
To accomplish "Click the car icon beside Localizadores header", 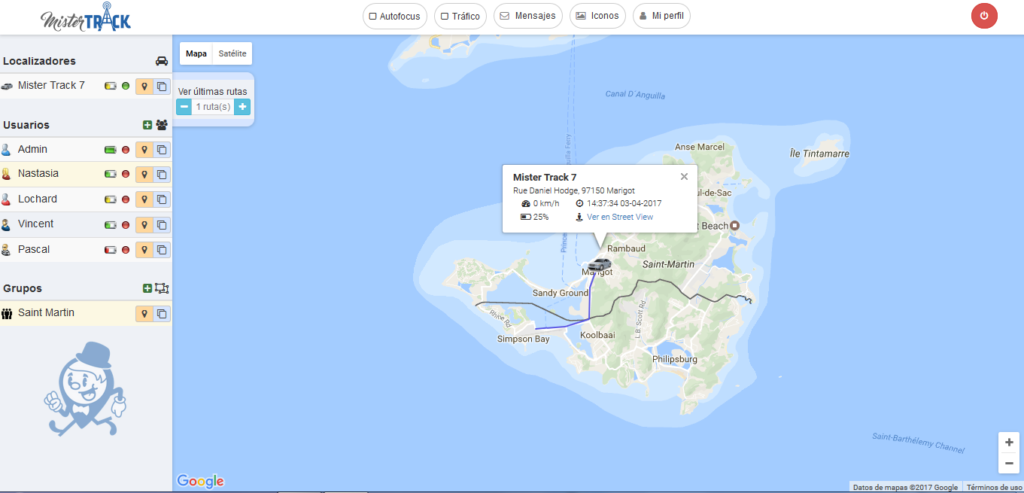I will click(x=161, y=61).
